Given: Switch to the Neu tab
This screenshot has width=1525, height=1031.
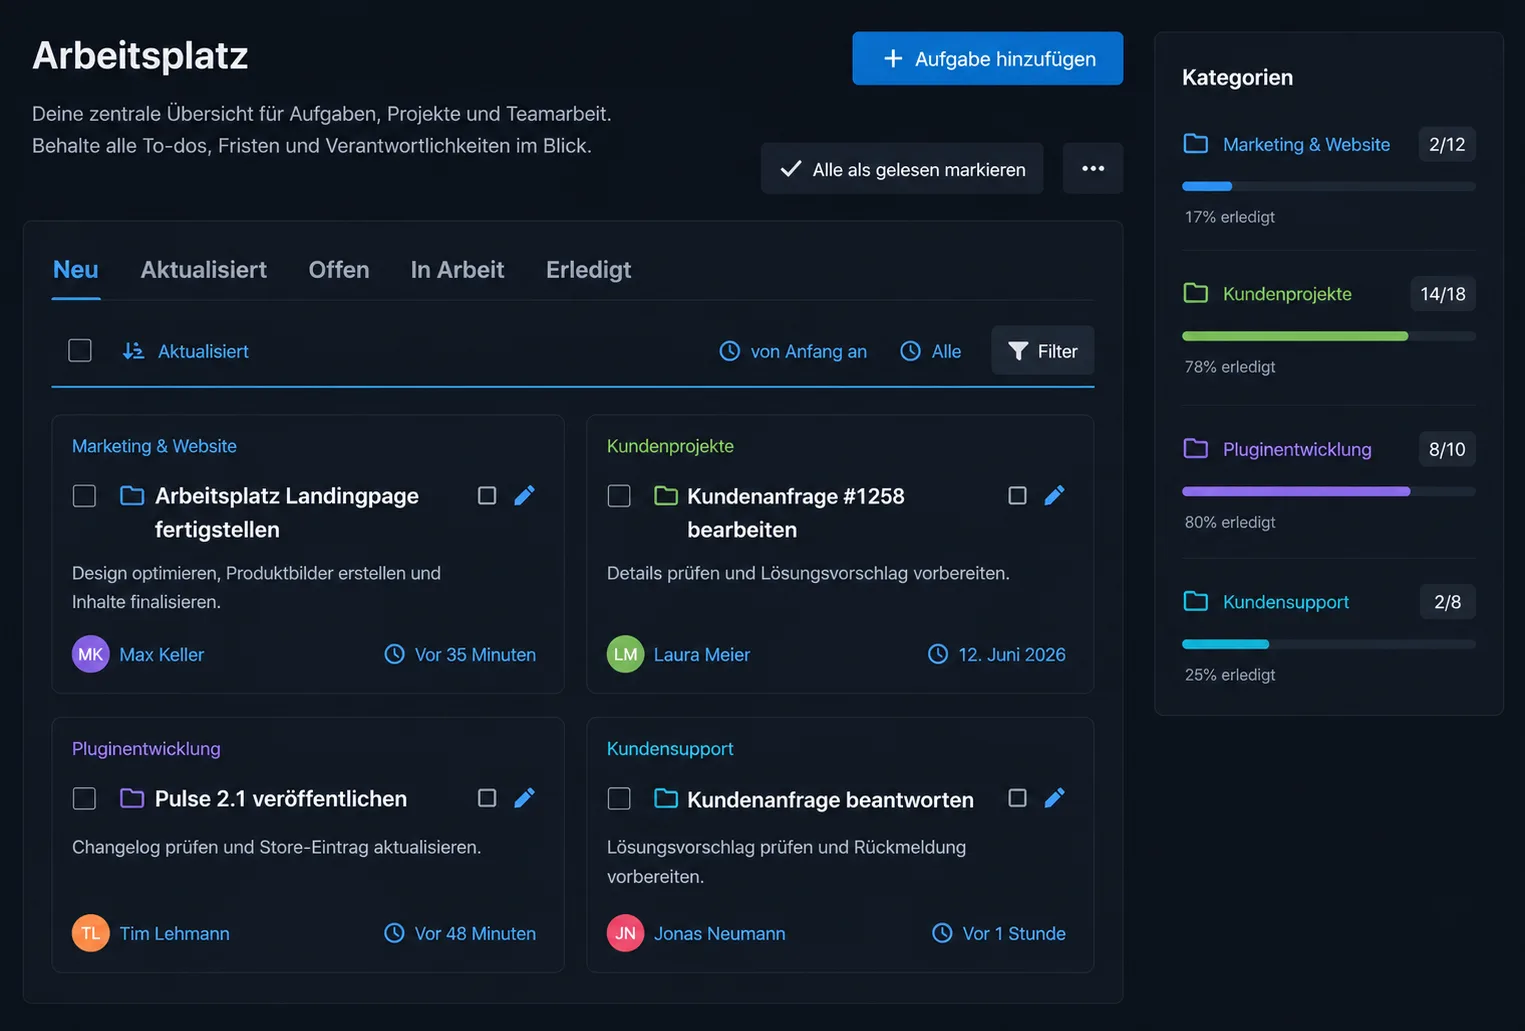Looking at the screenshot, I should [76, 269].
